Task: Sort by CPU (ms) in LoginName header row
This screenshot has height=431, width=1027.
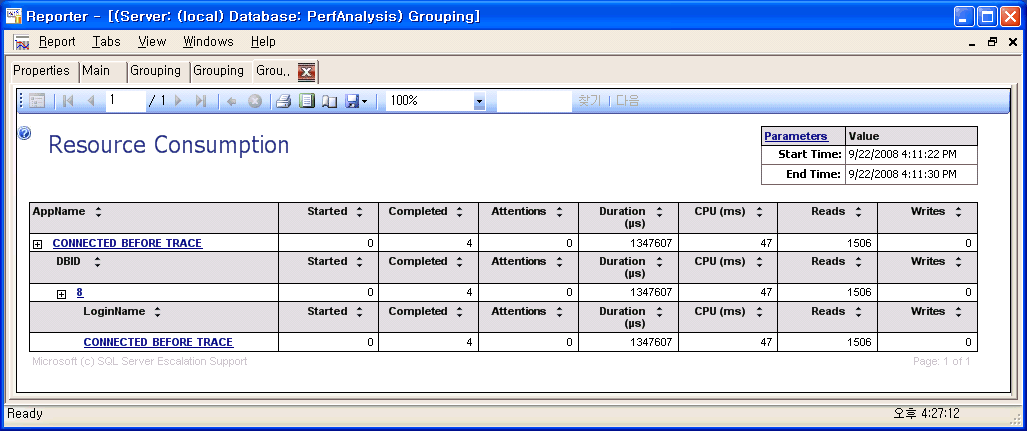Action: pos(759,312)
